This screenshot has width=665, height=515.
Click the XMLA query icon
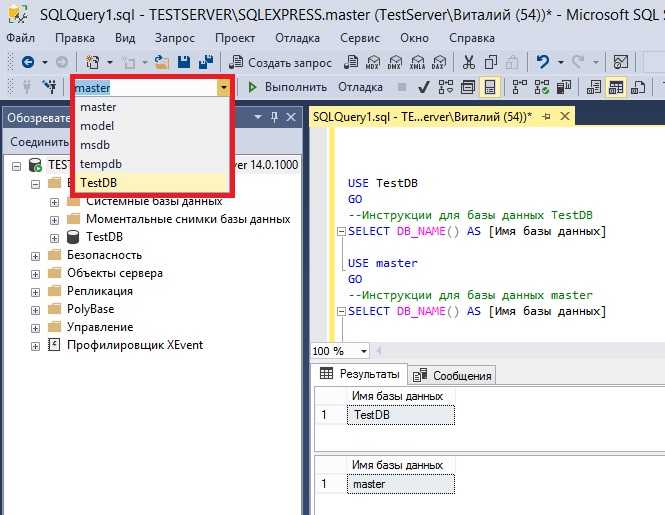pyautogui.click(x=416, y=62)
